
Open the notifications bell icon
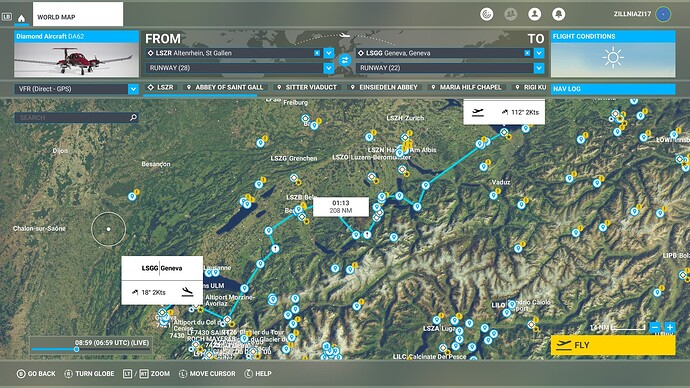coord(558,15)
